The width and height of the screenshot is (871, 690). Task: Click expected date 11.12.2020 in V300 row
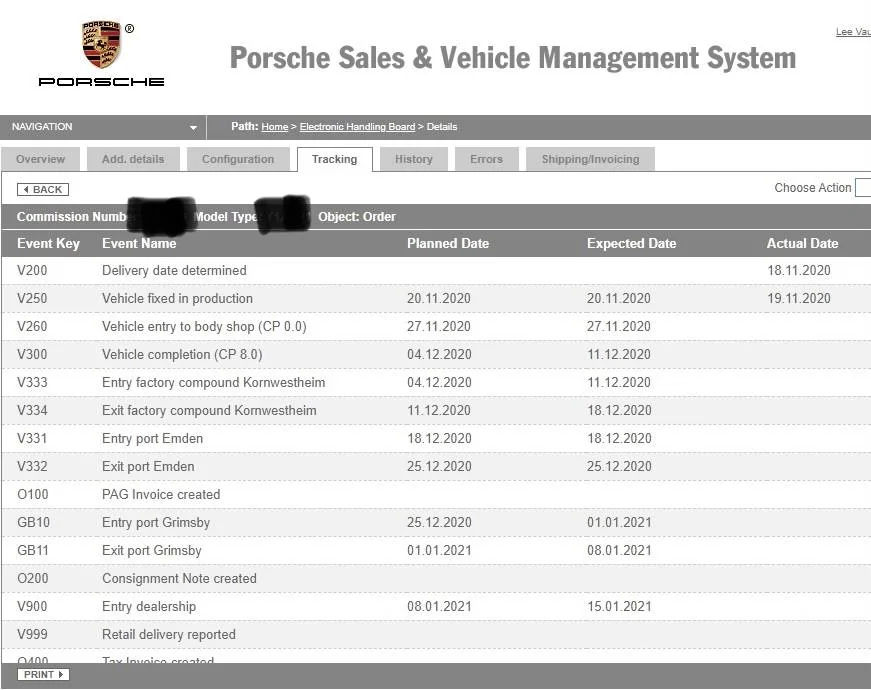619,354
